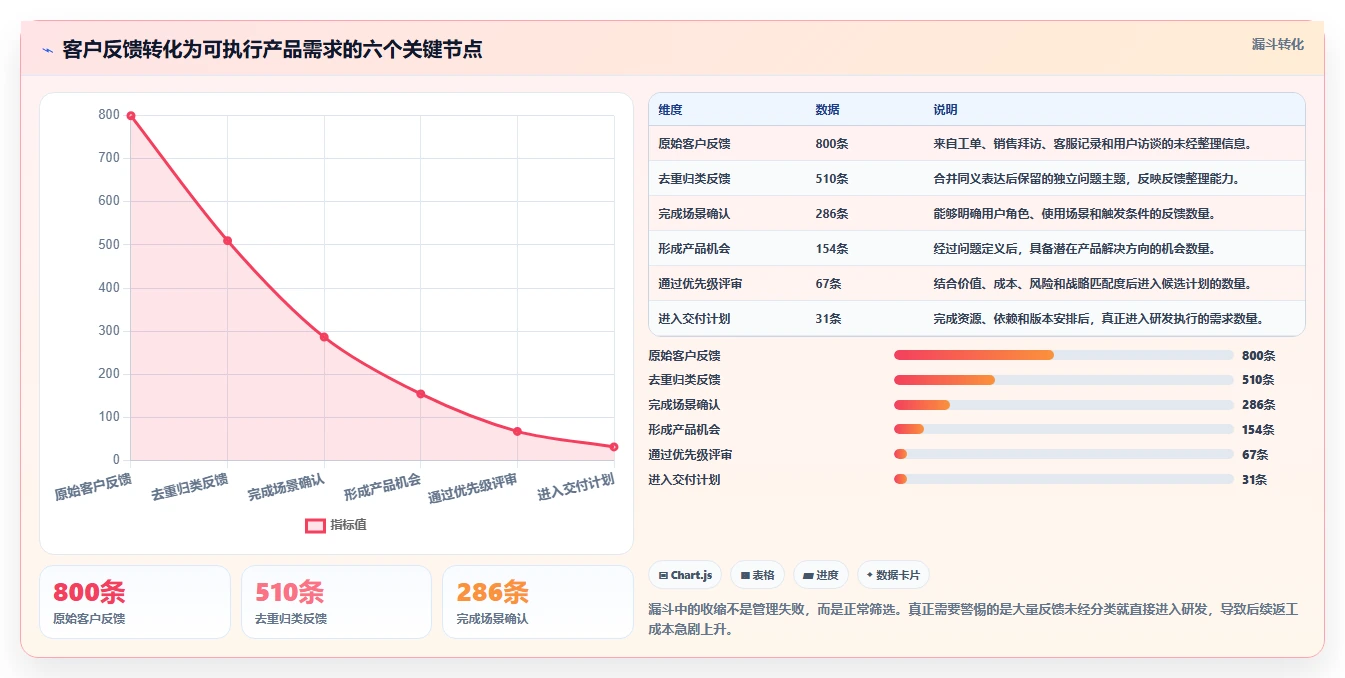The height and width of the screenshot is (678, 1345).
Task: Click the 数据卡片 tag chip
Action: [x=893, y=575]
